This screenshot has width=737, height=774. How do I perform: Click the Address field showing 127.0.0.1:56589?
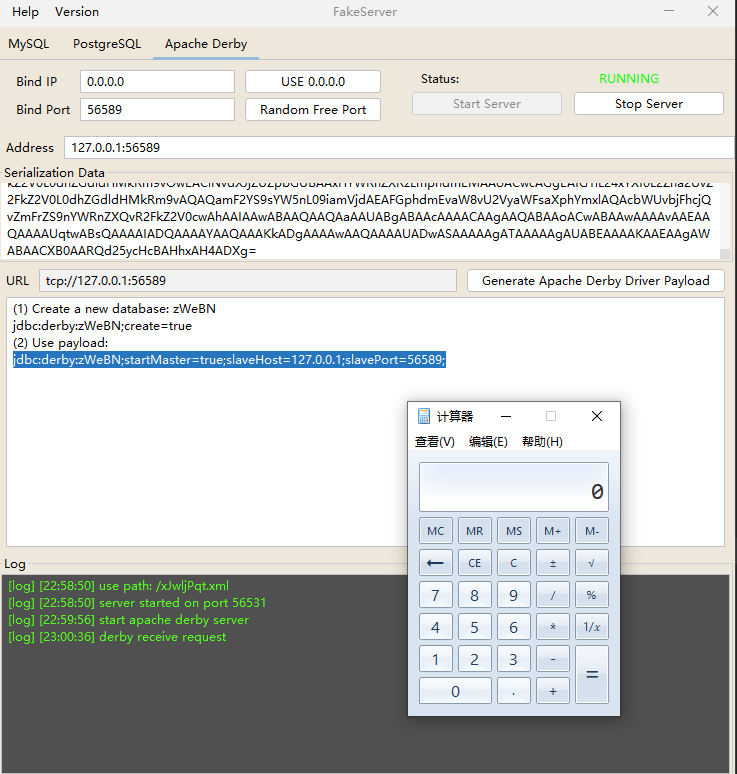tap(399, 148)
